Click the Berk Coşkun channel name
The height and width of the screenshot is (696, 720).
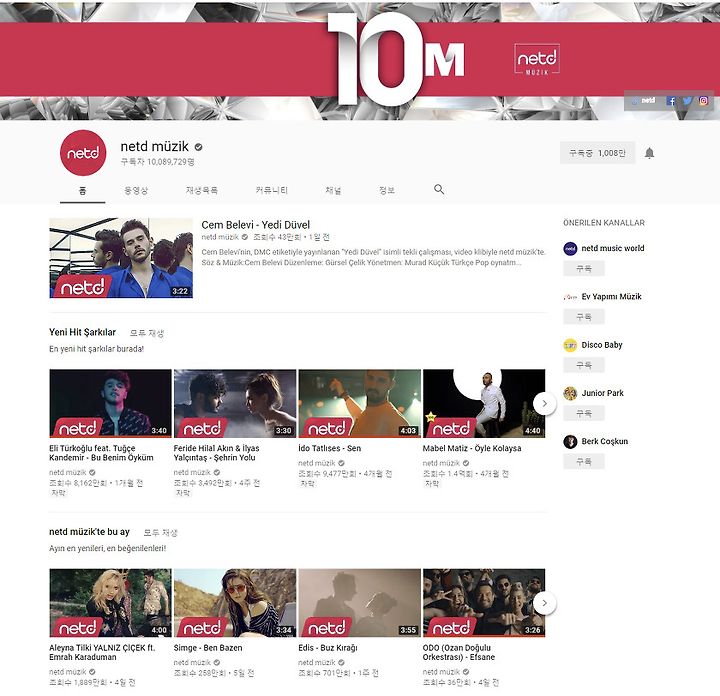tap(604, 441)
